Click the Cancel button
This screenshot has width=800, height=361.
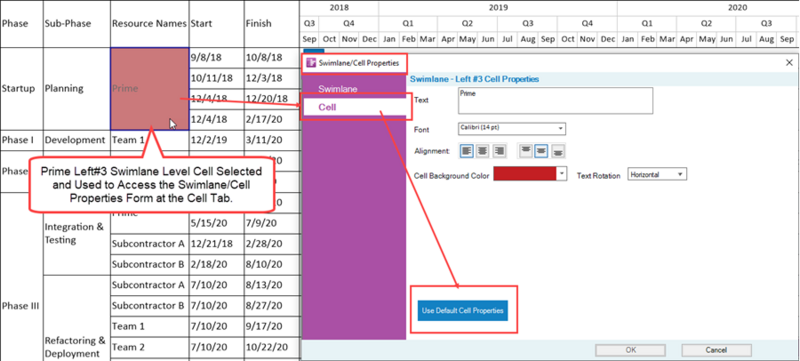tap(716, 350)
